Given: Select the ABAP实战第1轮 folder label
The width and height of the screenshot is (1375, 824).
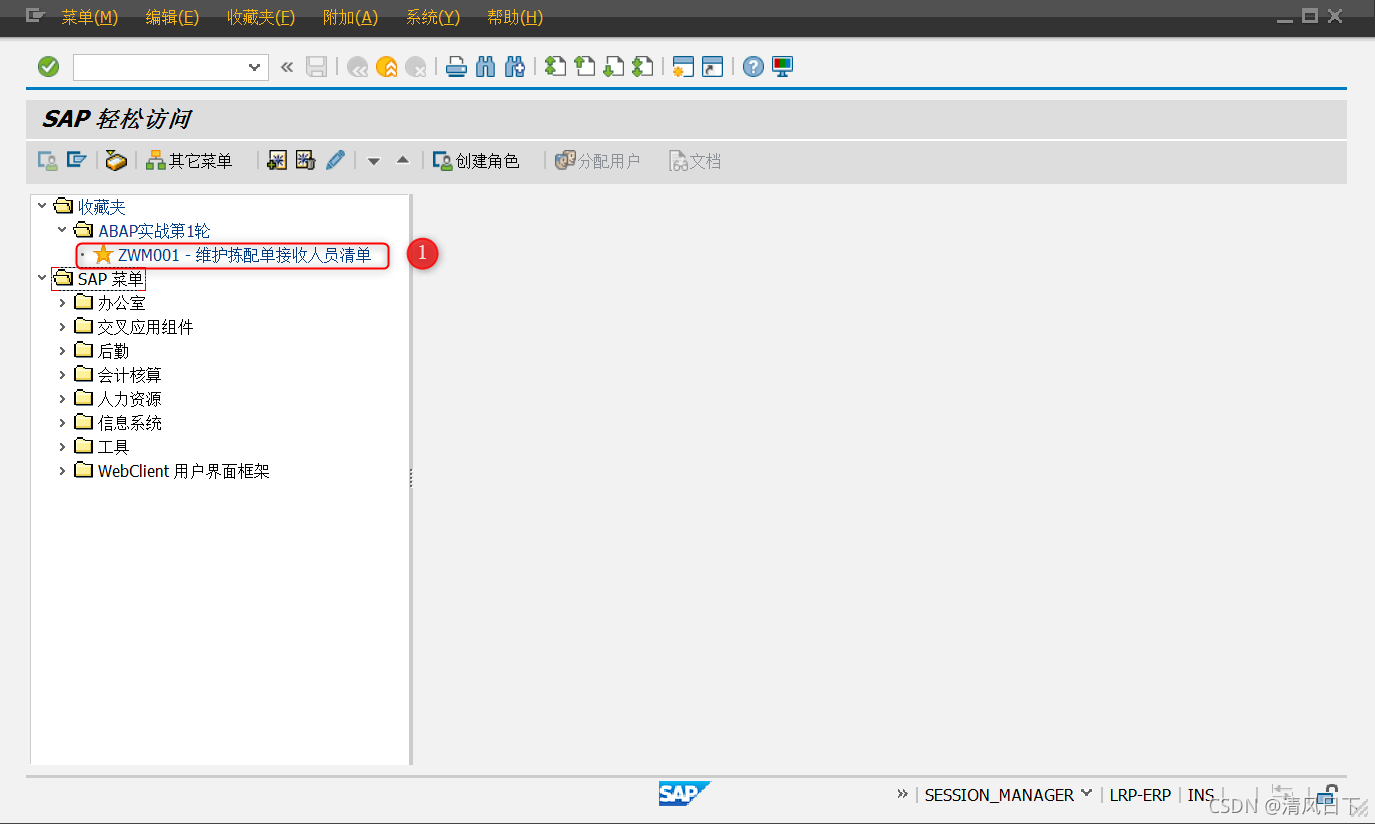Looking at the screenshot, I should tap(154, 231).
